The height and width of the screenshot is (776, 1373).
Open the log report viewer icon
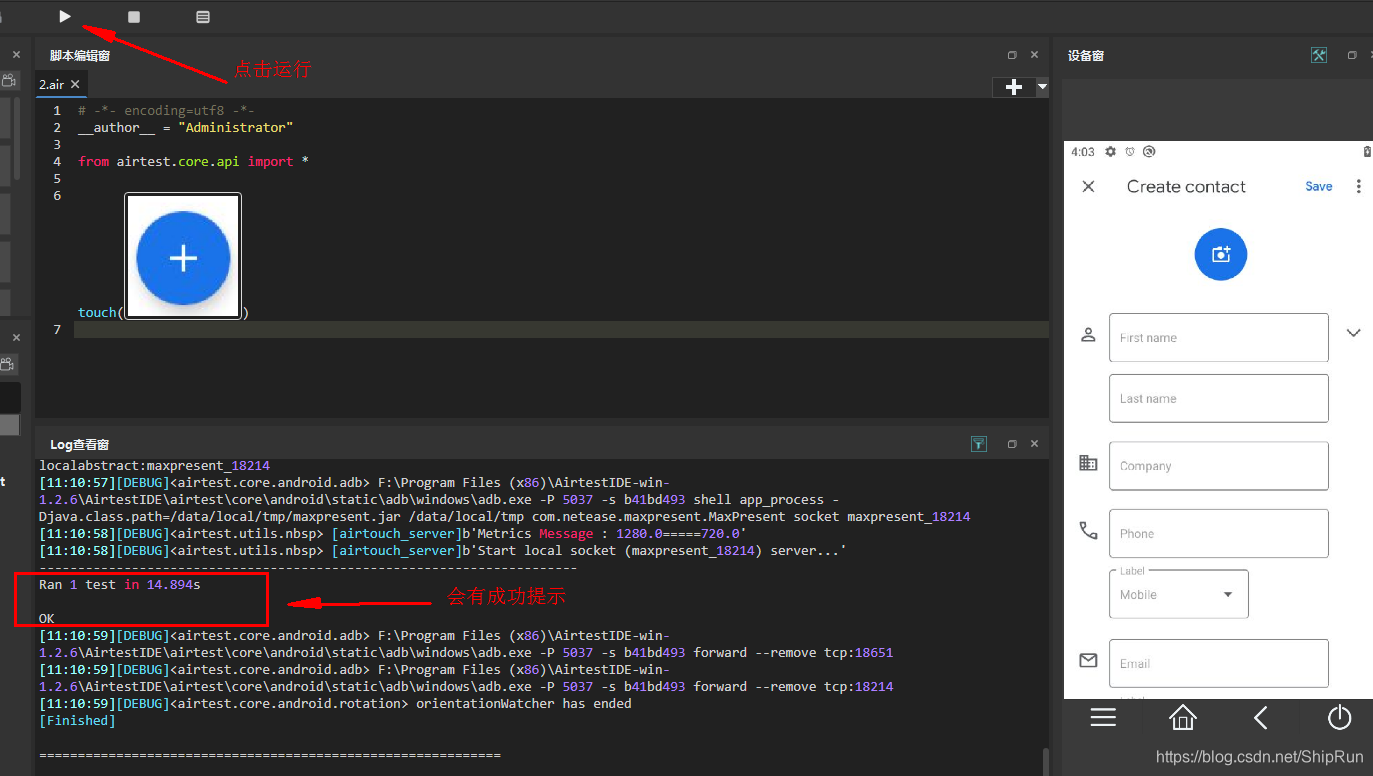[203, 17]
